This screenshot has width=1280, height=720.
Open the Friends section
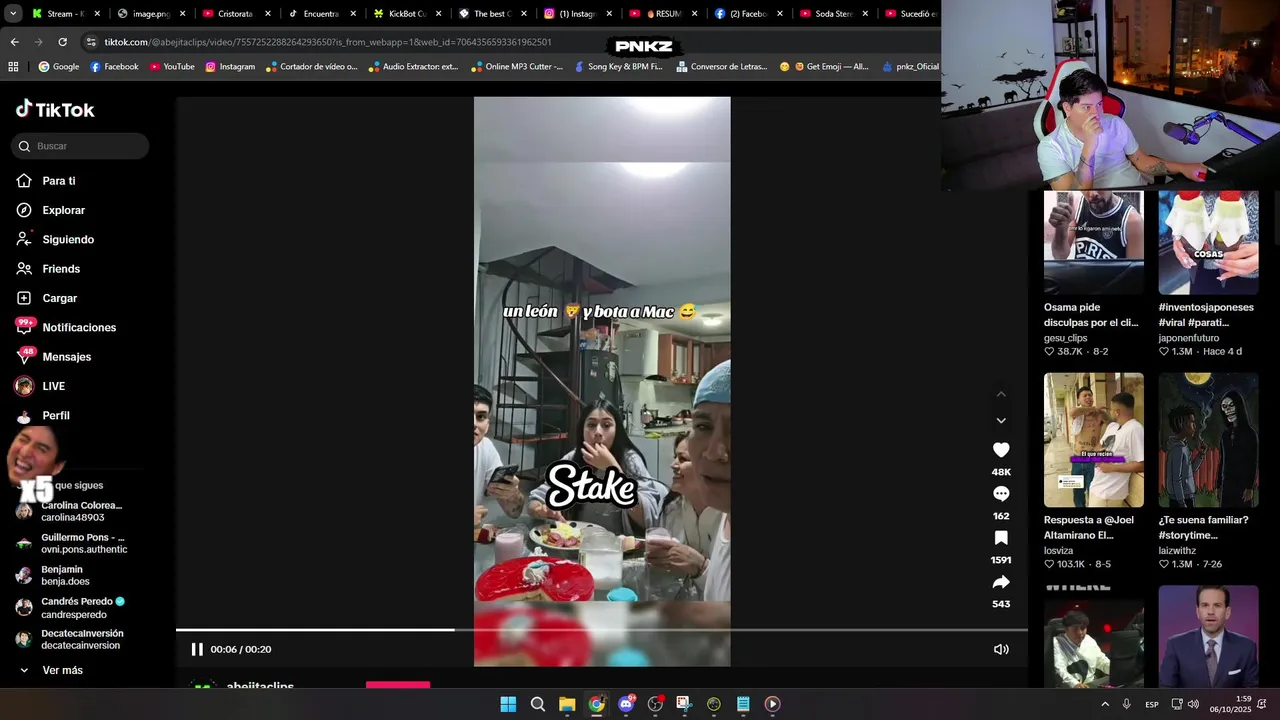pos(48,269)
